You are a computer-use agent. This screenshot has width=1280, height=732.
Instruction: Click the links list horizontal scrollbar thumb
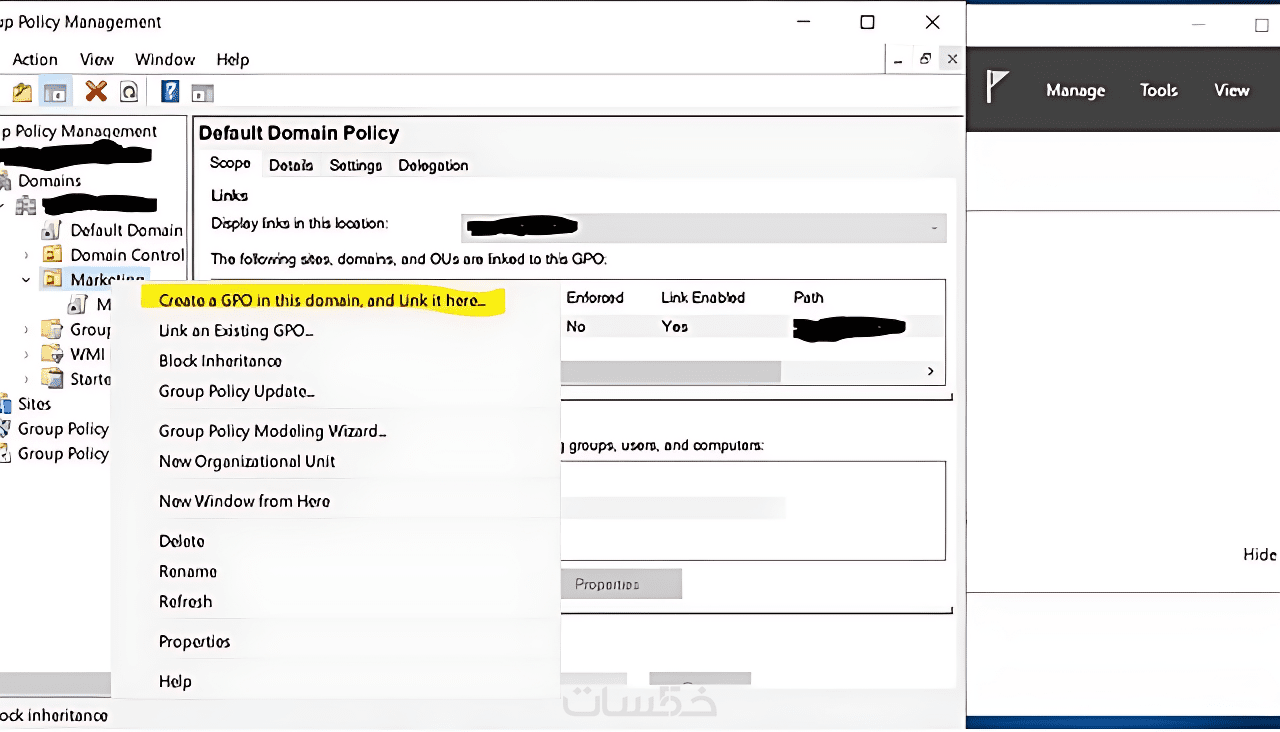pos(670,371)
